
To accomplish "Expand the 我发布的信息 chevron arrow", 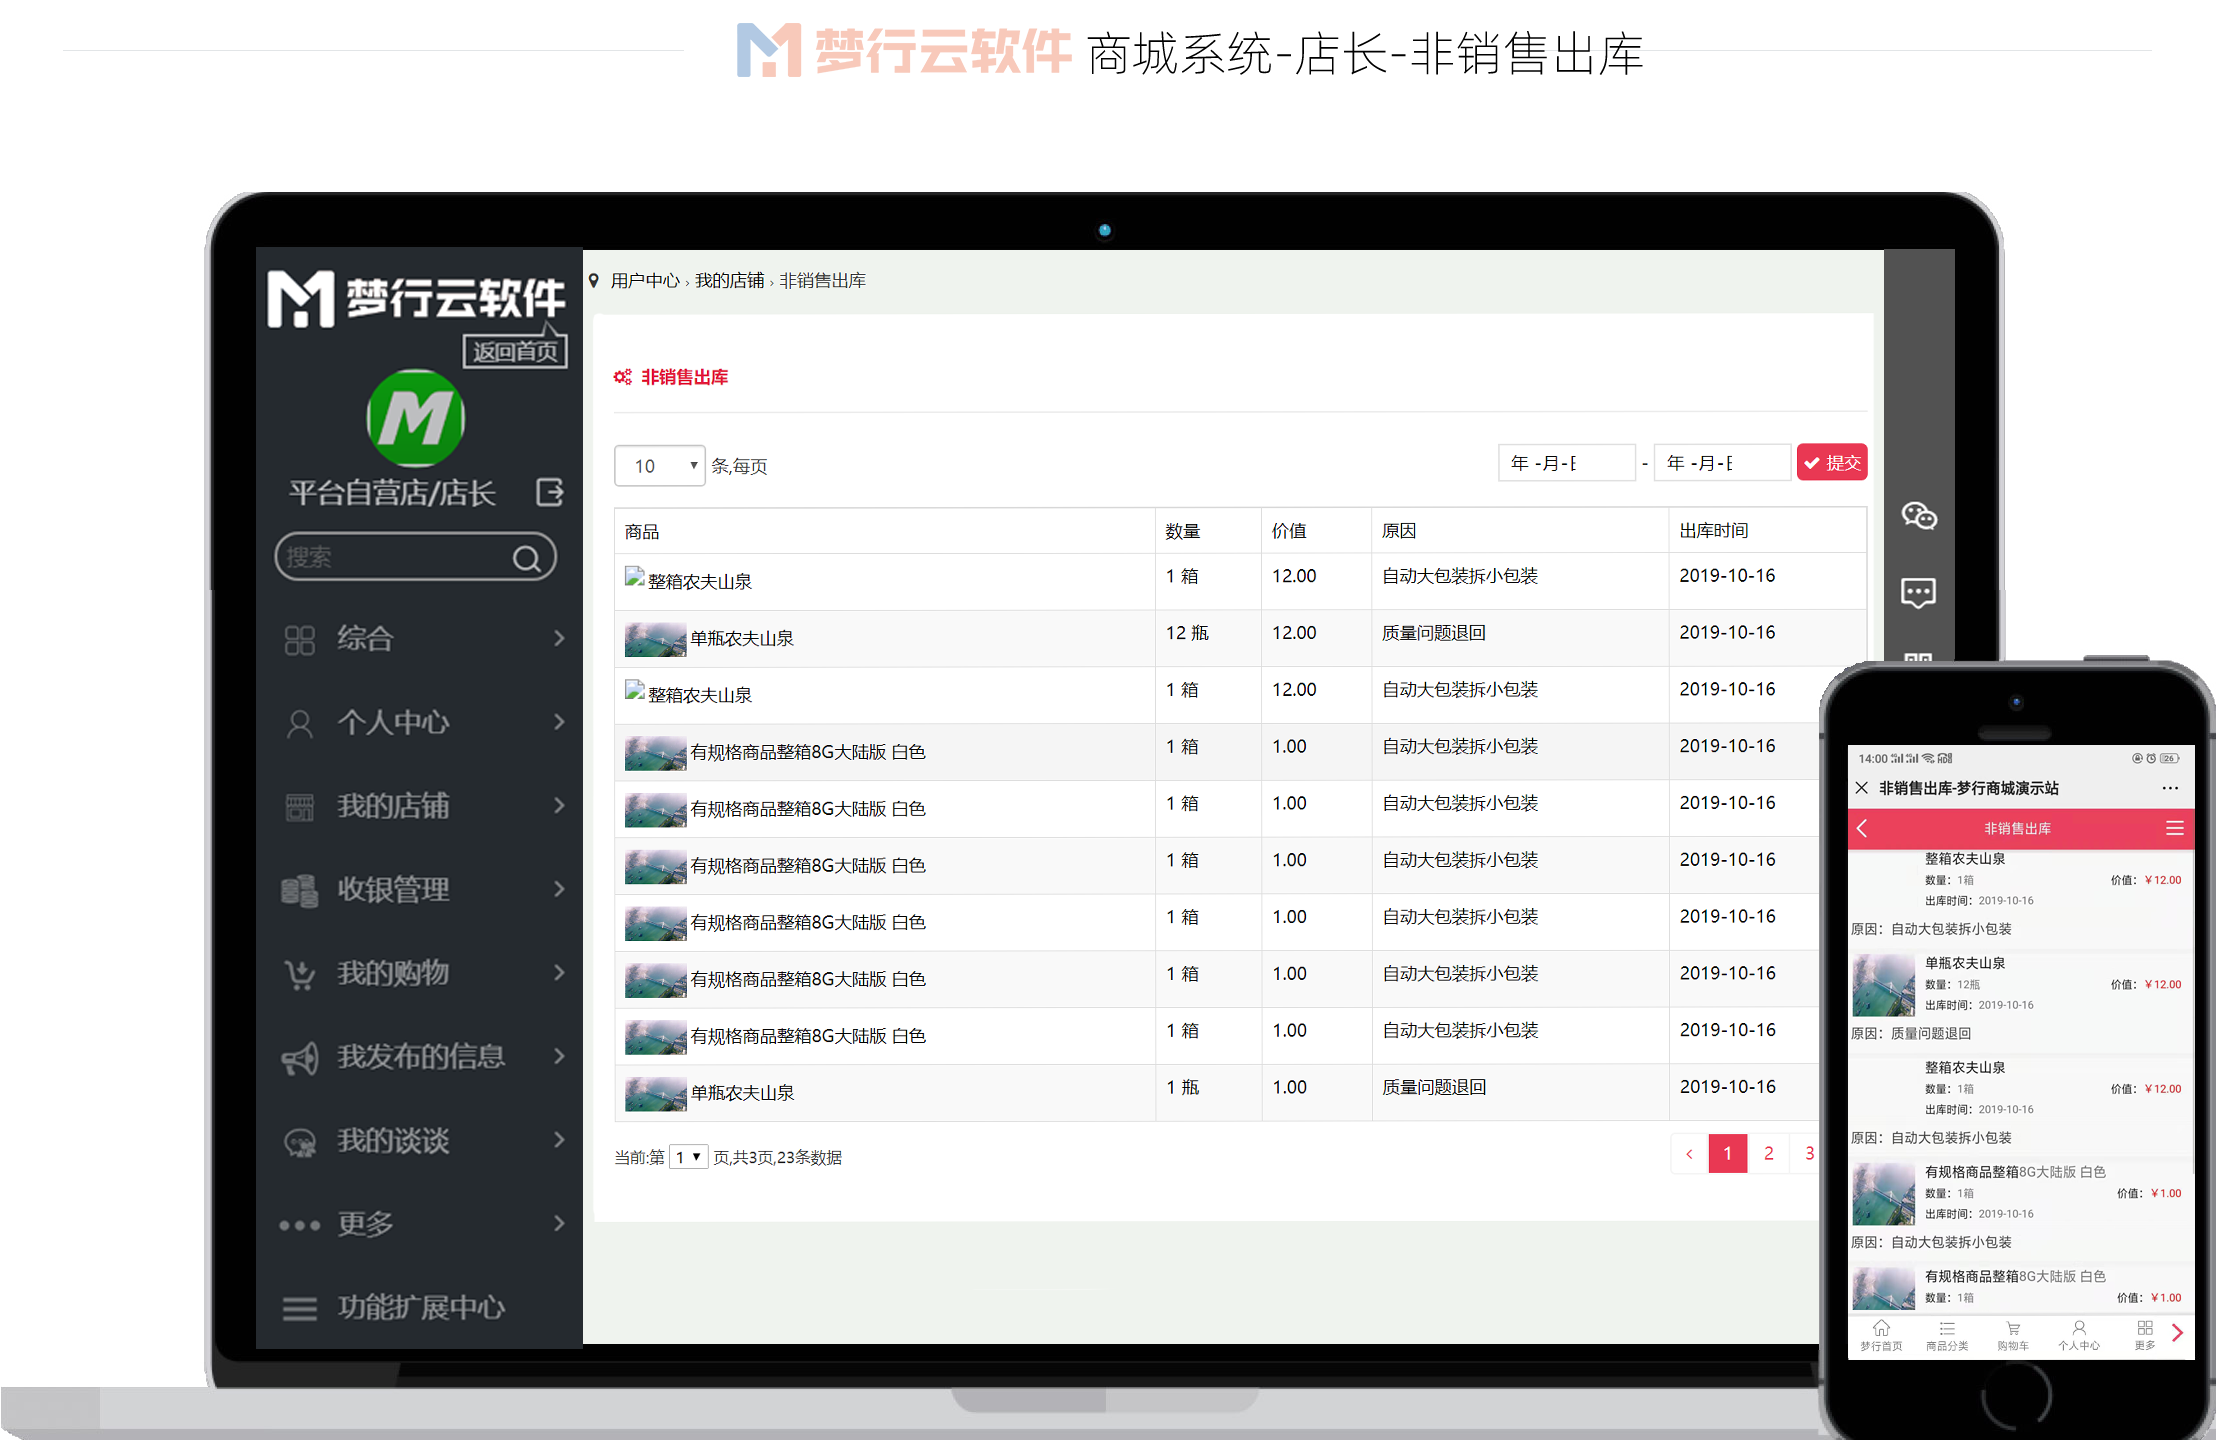I will pos(559,1056).
